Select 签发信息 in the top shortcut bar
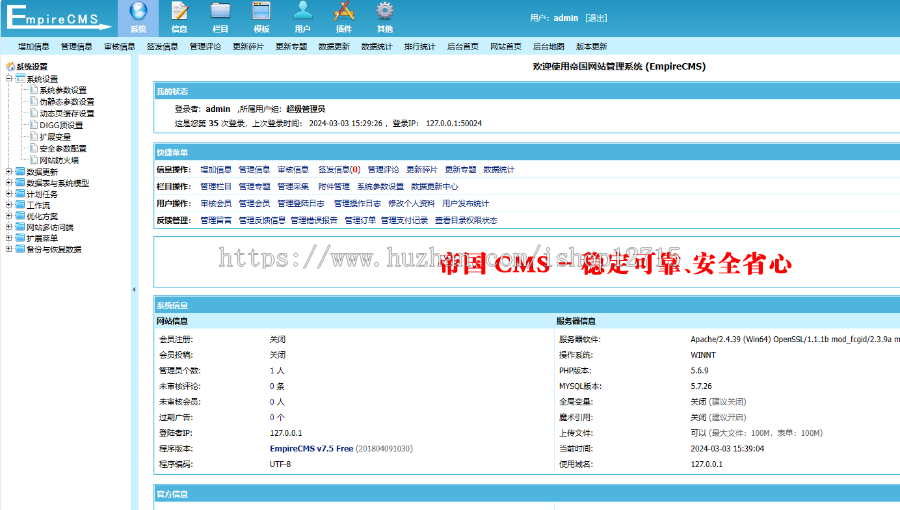This screenshot has height=510, width=900. point(162,46)
